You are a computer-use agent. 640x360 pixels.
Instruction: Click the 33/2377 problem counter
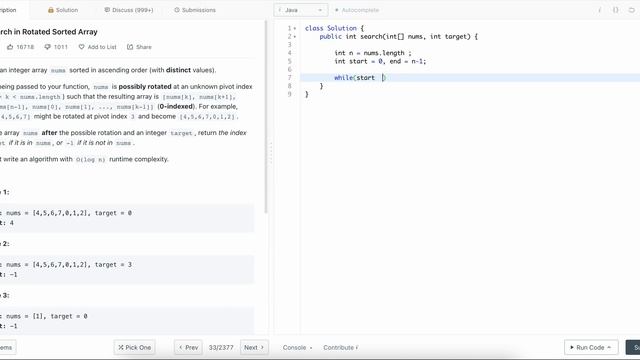coord(221,347)
